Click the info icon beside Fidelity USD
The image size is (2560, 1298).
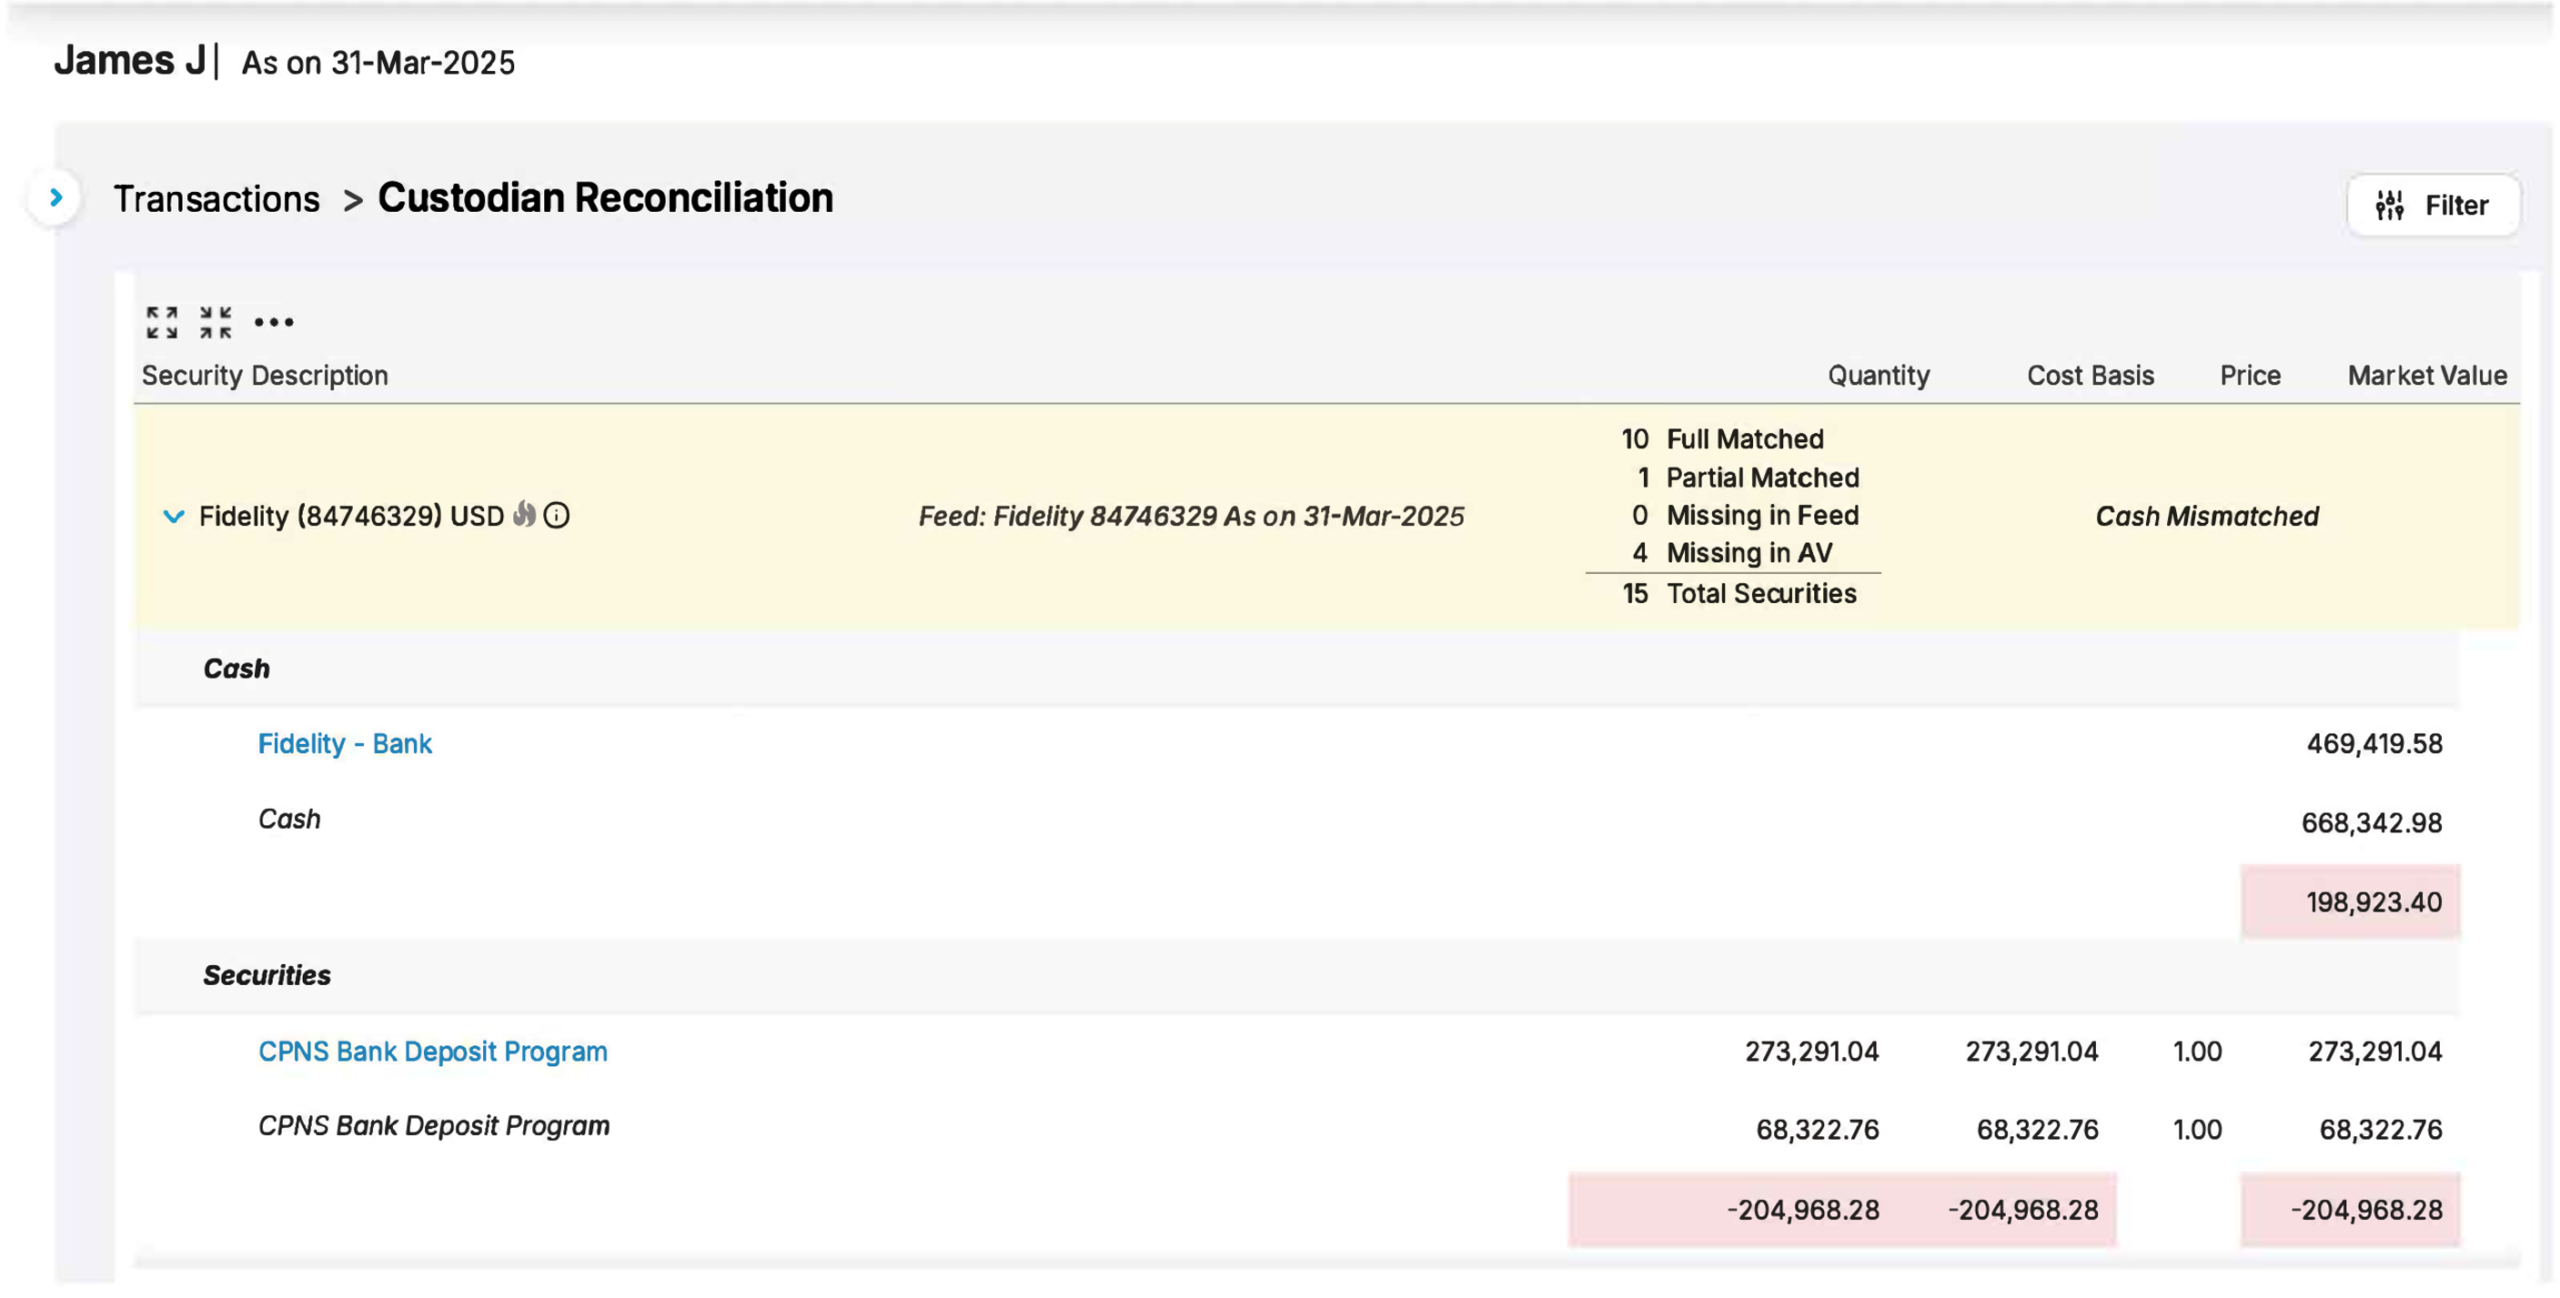point(557,515)
